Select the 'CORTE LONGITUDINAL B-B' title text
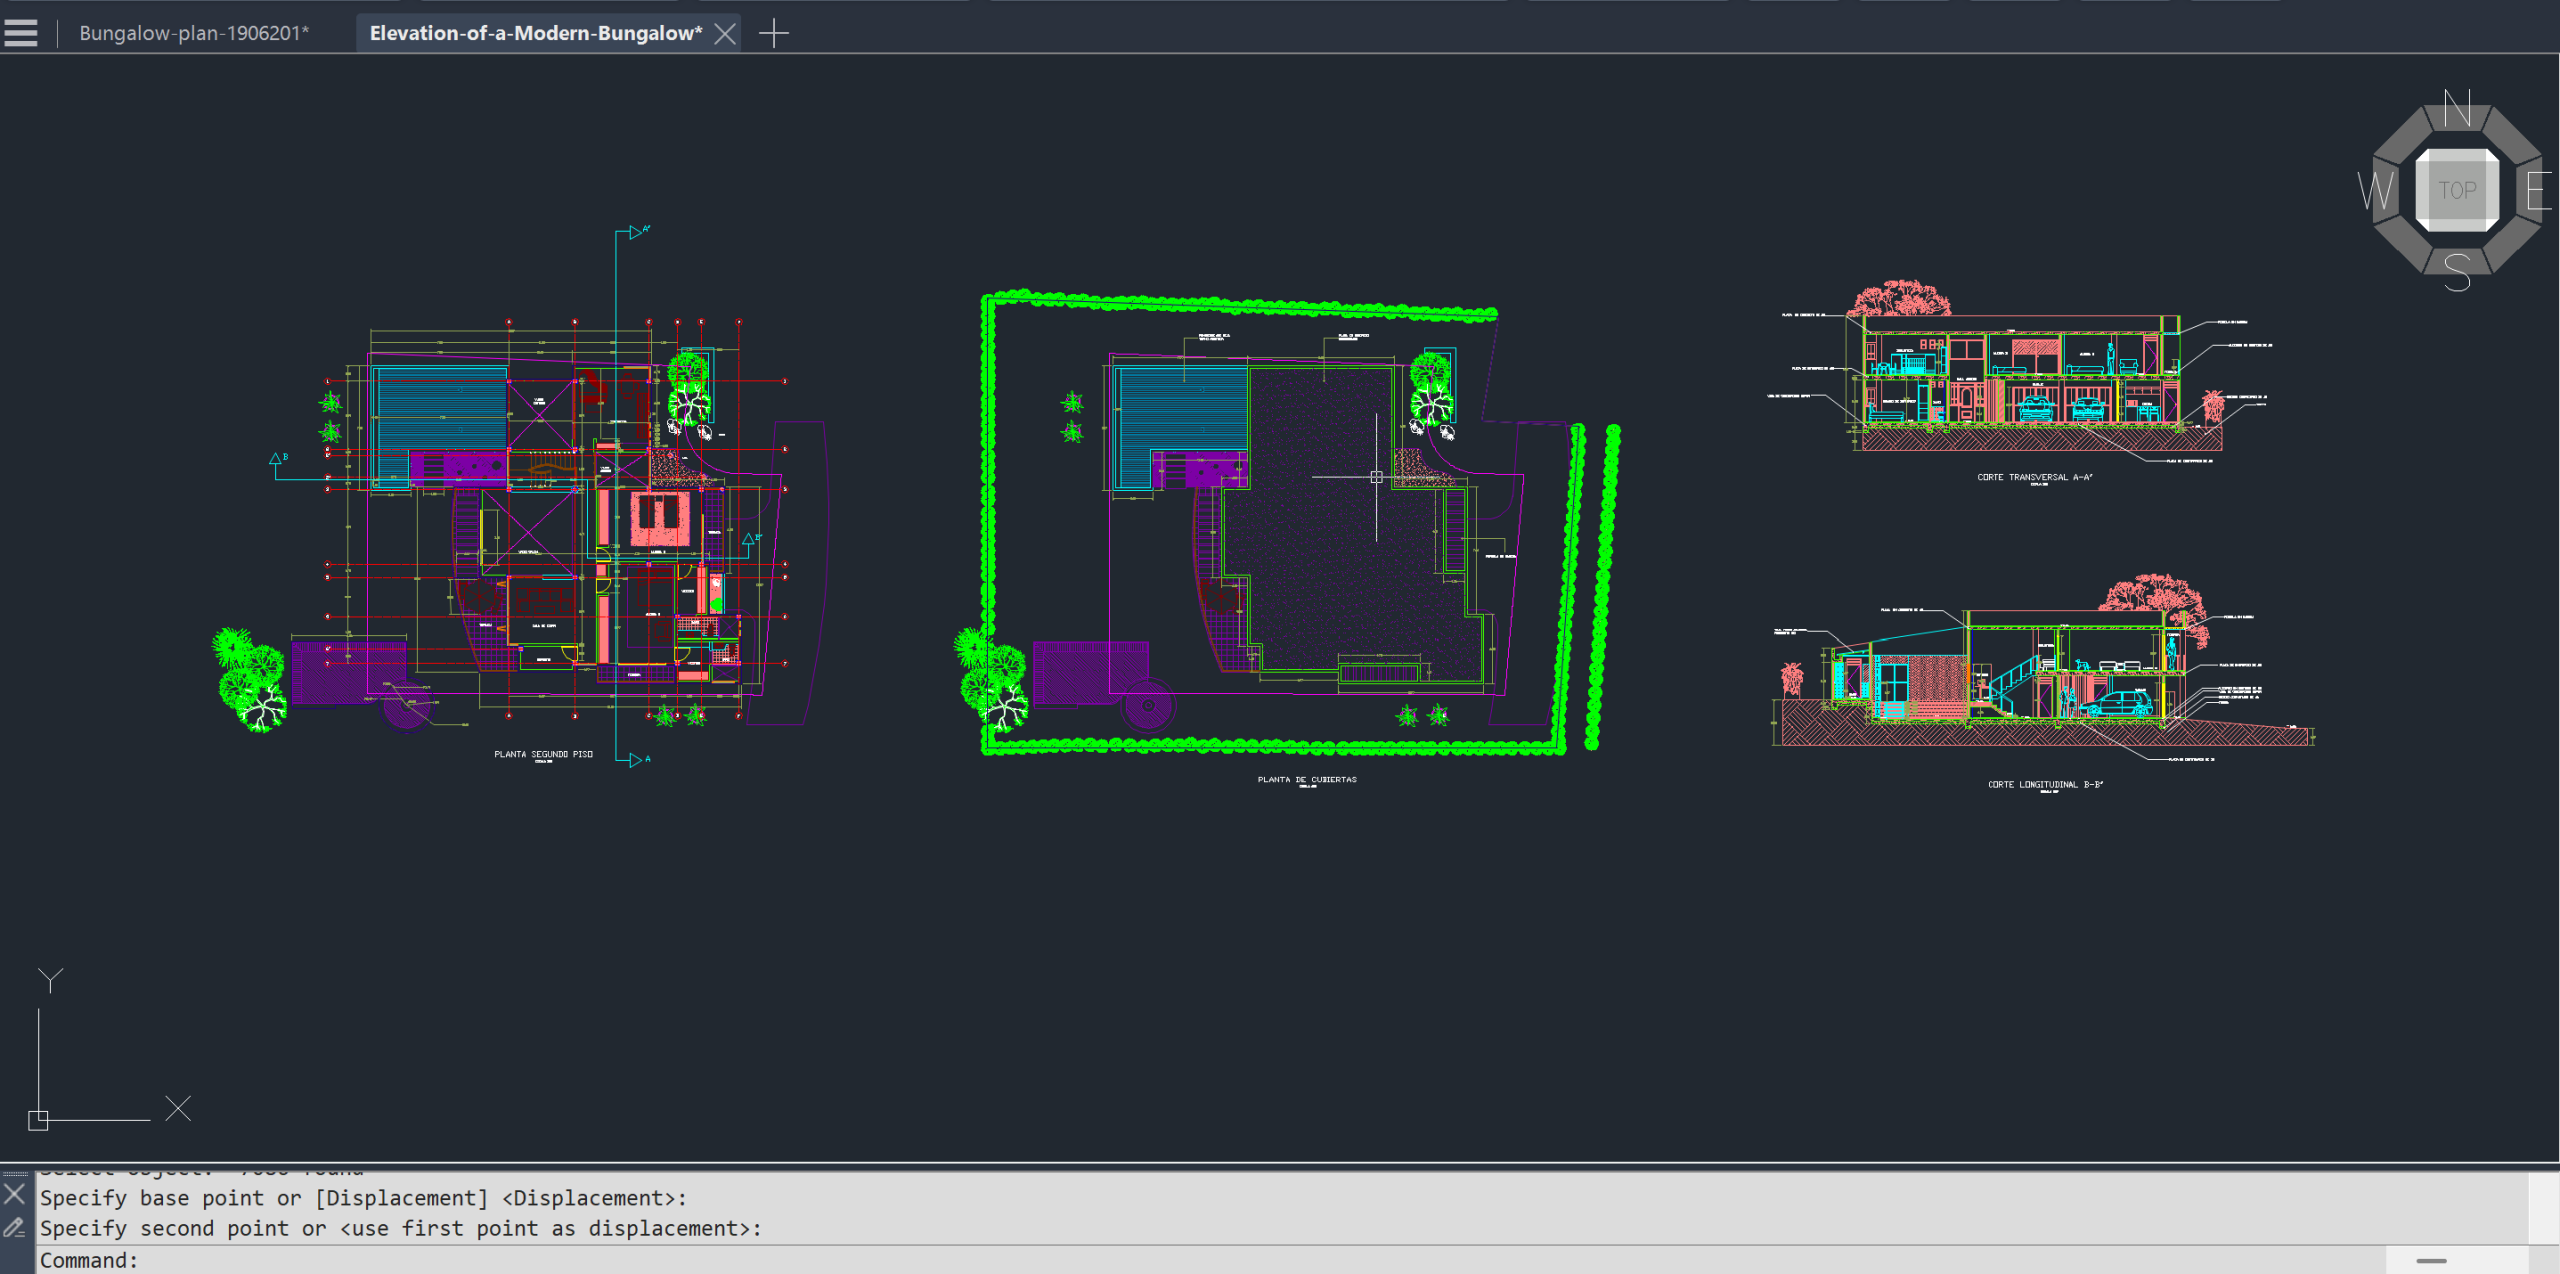The height and width of the screenshot is (1274, 2560). coord(2045,784)
